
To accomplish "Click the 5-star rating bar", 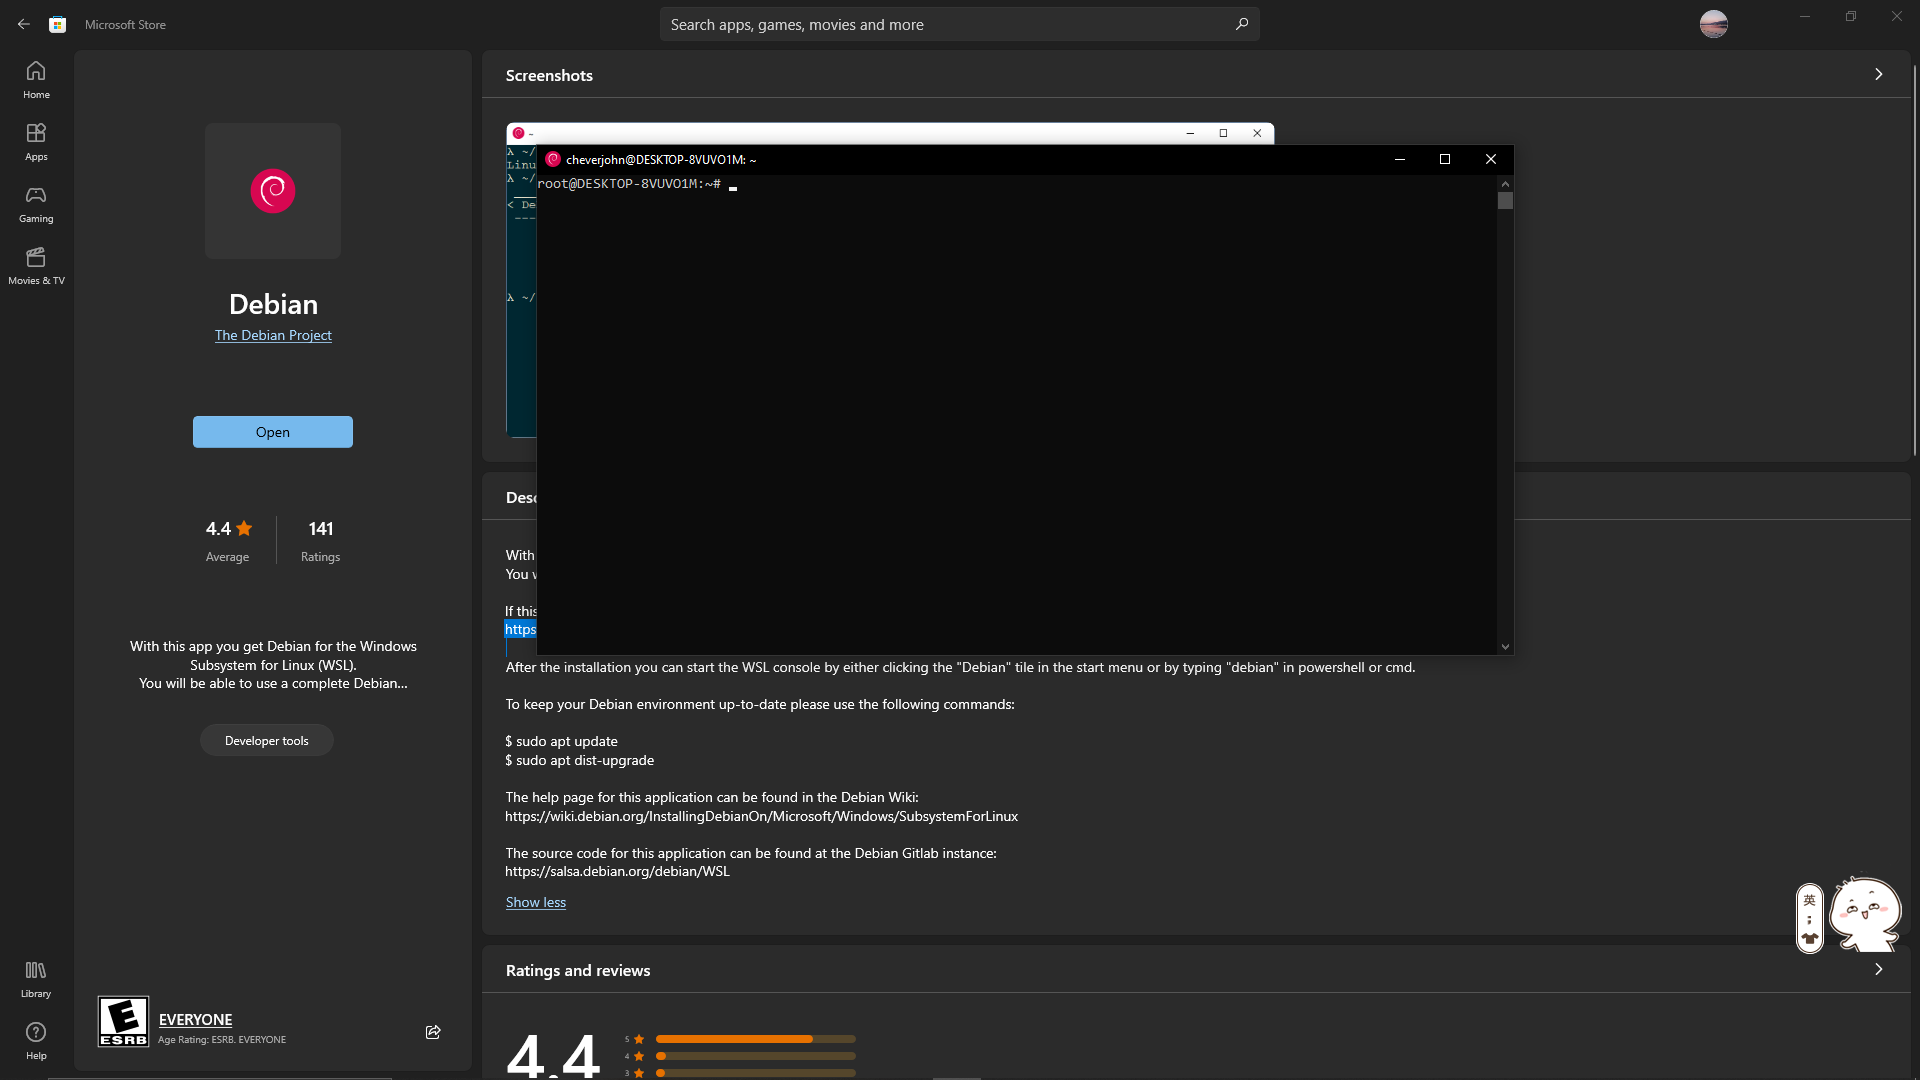I will (x=755, y=1039).
